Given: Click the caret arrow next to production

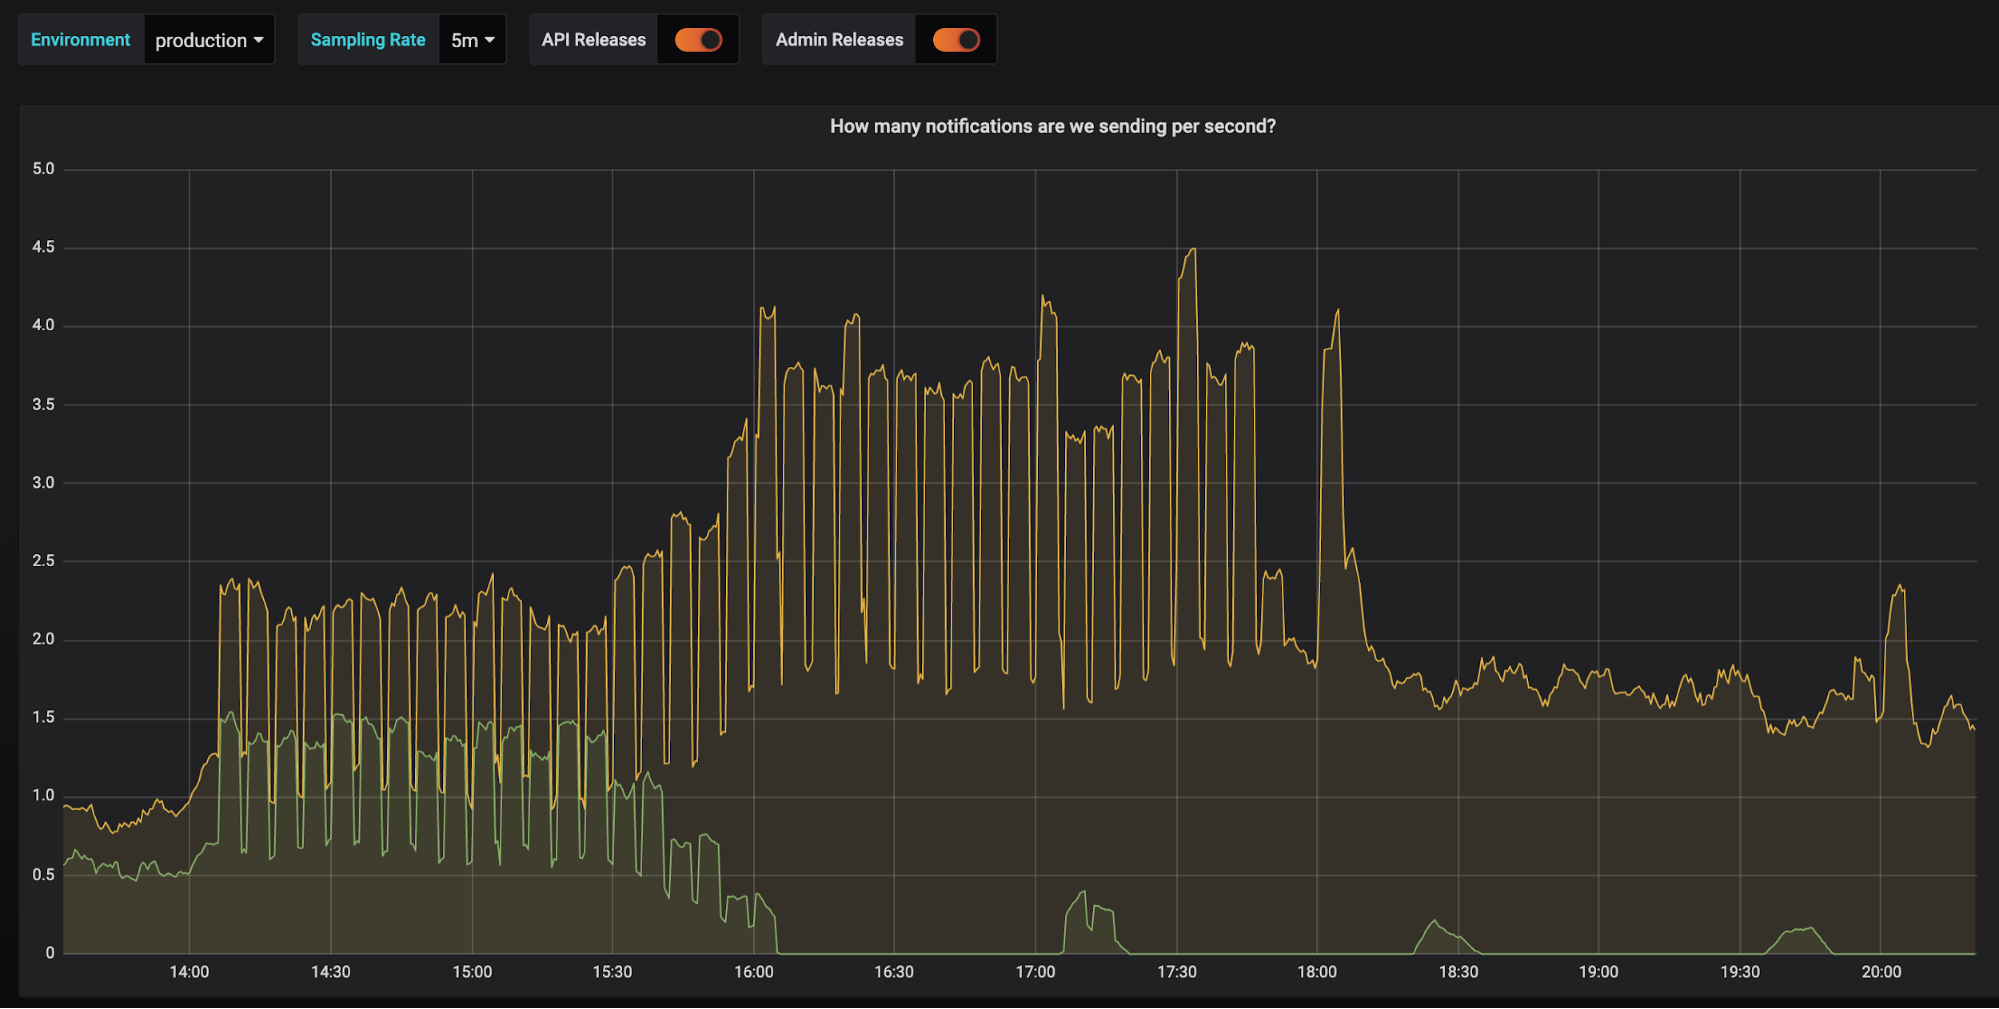Looking at the screenshot, I should point(259,40).
